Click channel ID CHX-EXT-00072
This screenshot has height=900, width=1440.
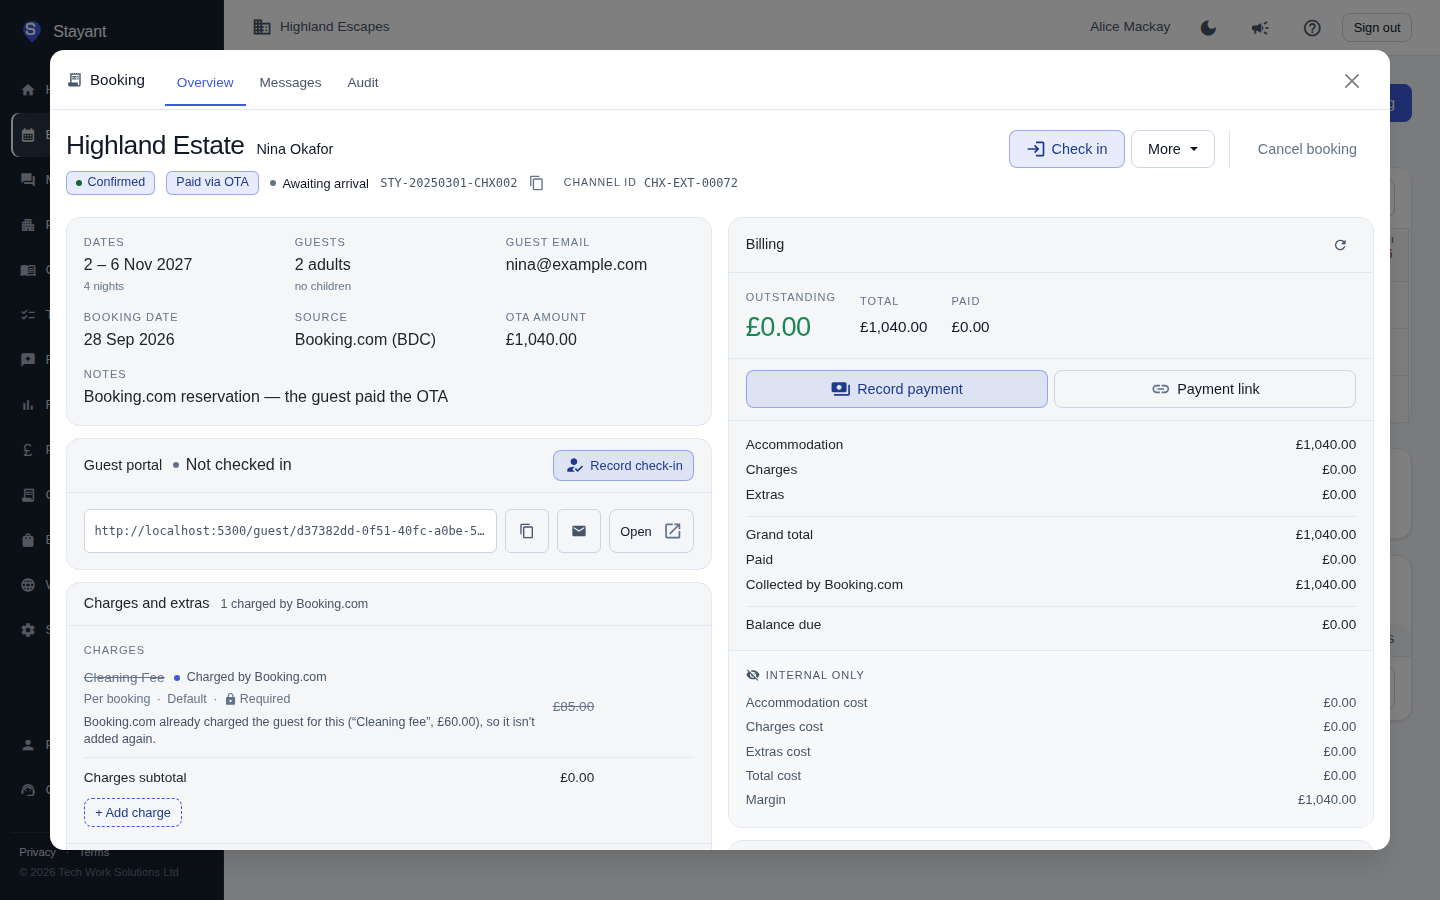coord(691,183)
